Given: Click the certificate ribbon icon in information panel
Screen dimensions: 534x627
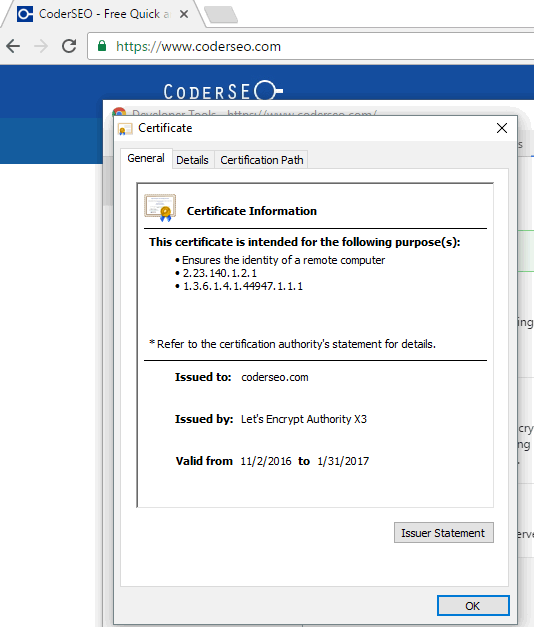Looking at the screenshot, I should pyautogui.click(x=160, y=208).
